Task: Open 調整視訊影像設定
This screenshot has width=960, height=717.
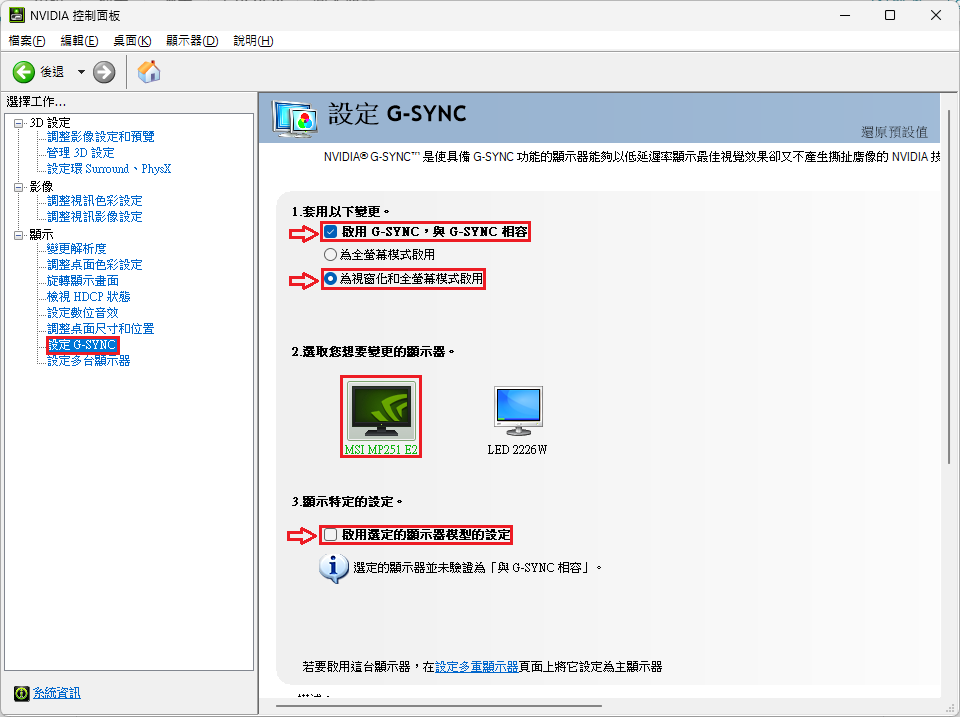Action: (x=95, y=216)
